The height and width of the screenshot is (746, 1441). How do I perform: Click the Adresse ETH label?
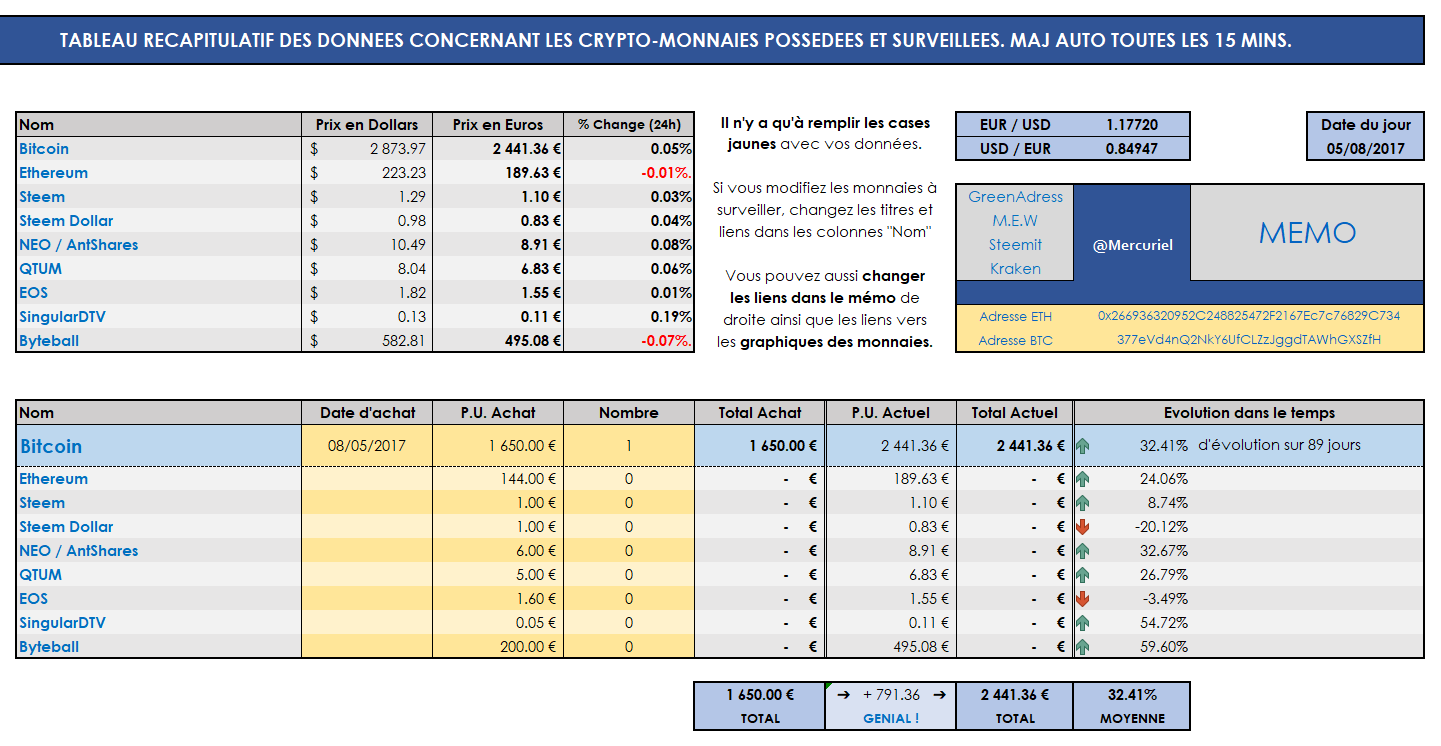pyautogui.click(x=1015, y=316)
